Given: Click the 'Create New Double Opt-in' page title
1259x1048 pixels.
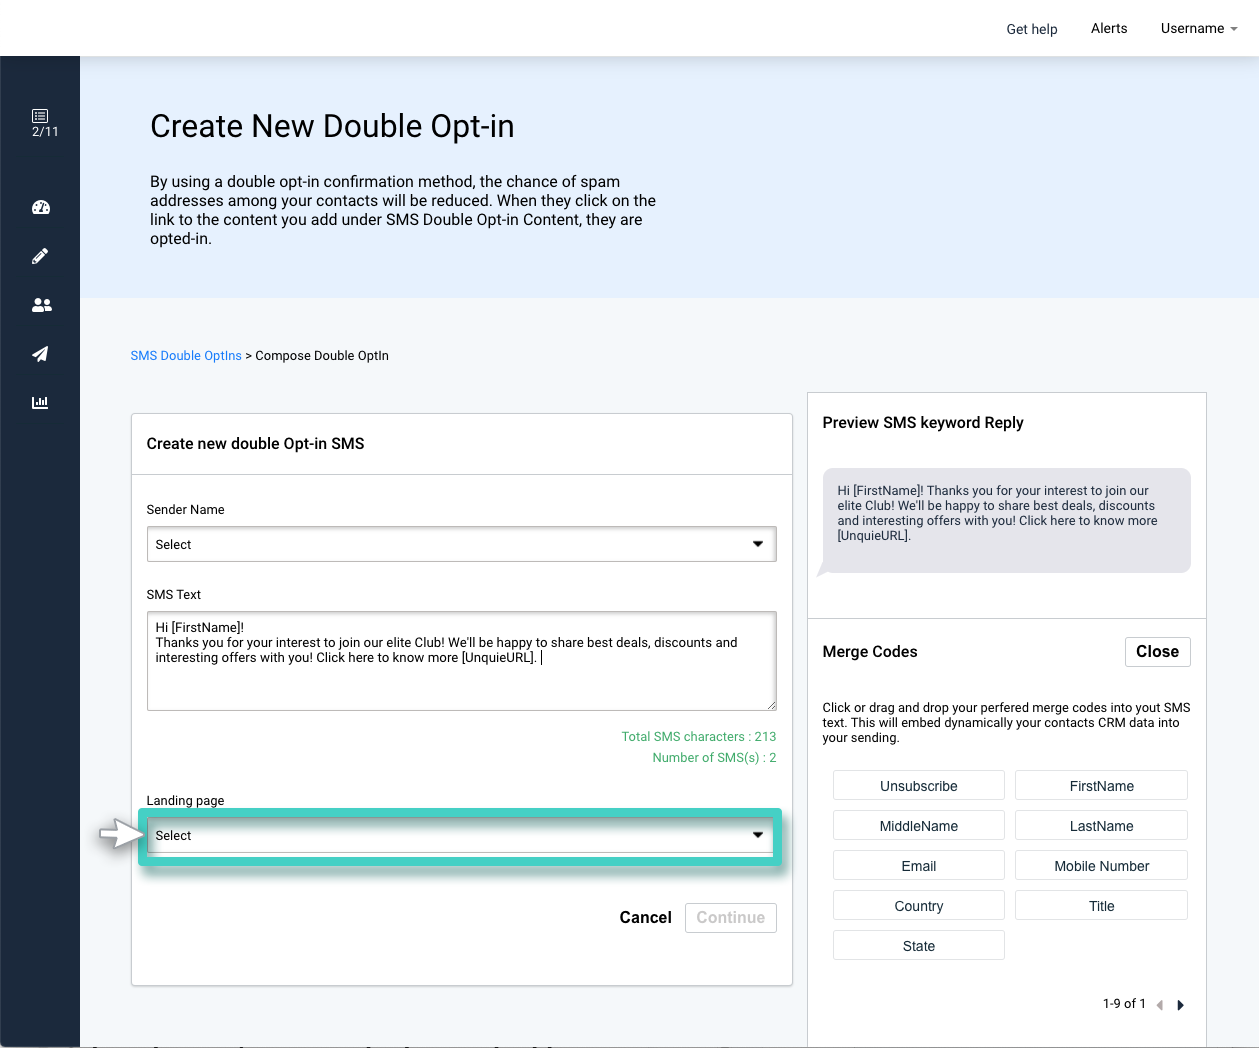Looking at the screenshot, I should coord(332,127).
